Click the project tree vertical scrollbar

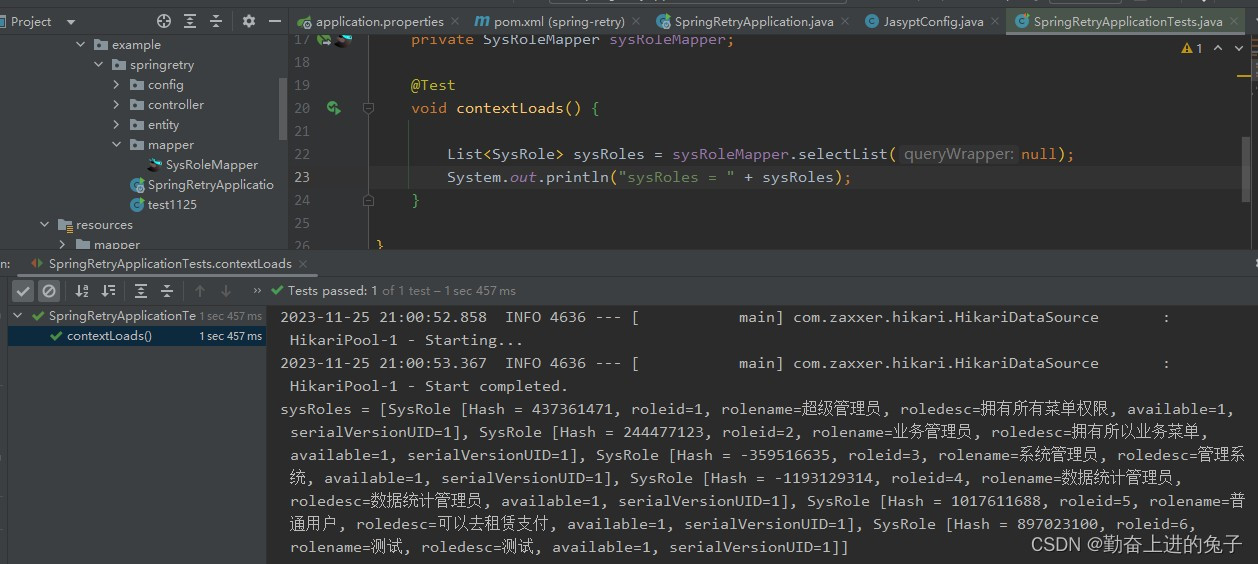coord(283,108)
